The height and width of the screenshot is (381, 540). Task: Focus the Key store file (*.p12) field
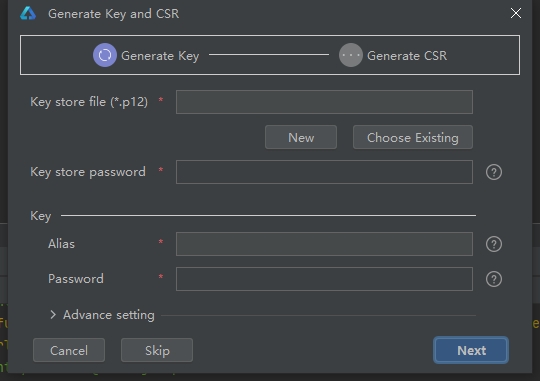[324, 102]
